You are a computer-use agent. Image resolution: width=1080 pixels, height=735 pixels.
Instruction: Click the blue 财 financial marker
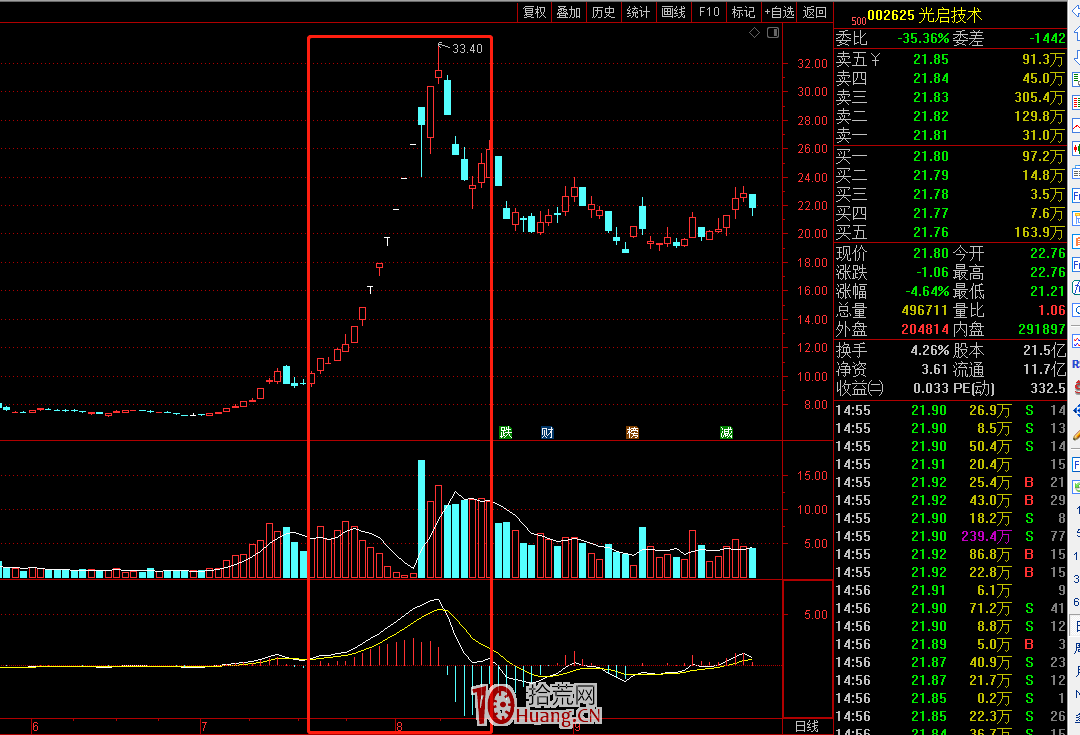tap(548, 433)
